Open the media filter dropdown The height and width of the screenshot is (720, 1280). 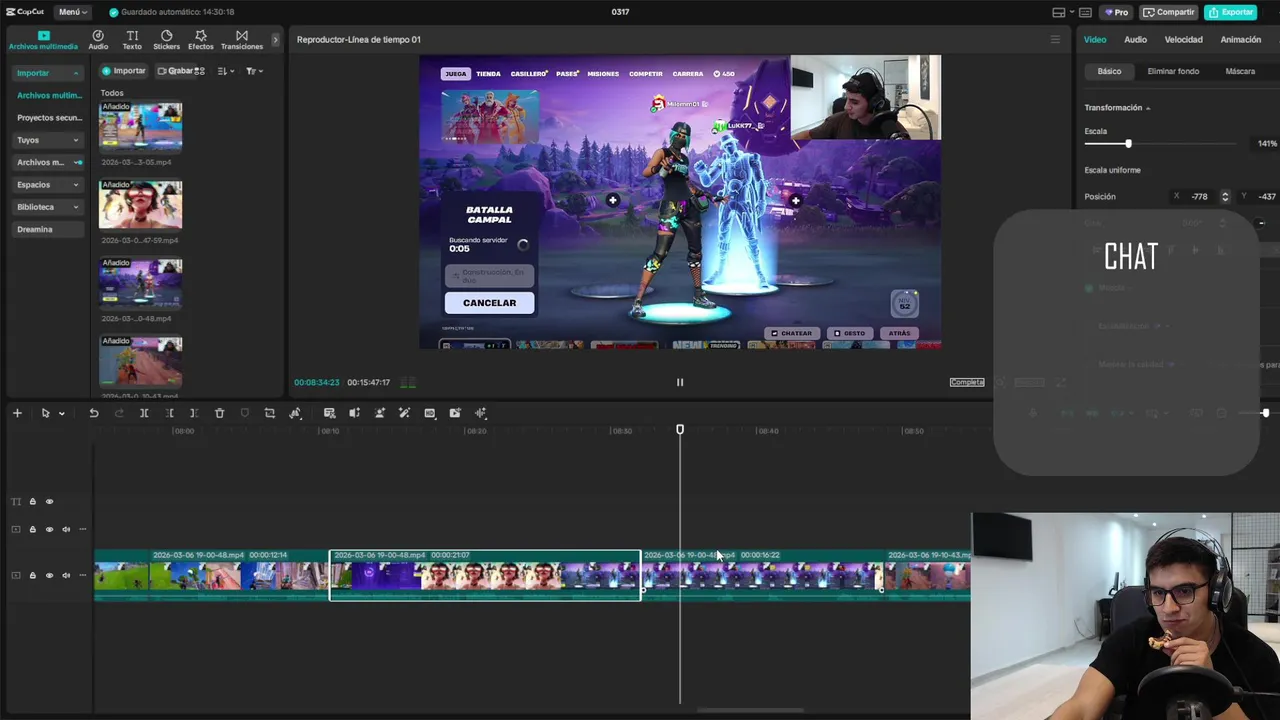[x=254, y=71]
